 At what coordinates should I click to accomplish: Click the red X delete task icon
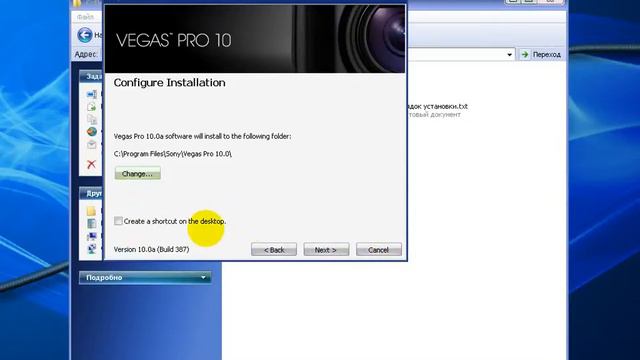pos(91,164)
